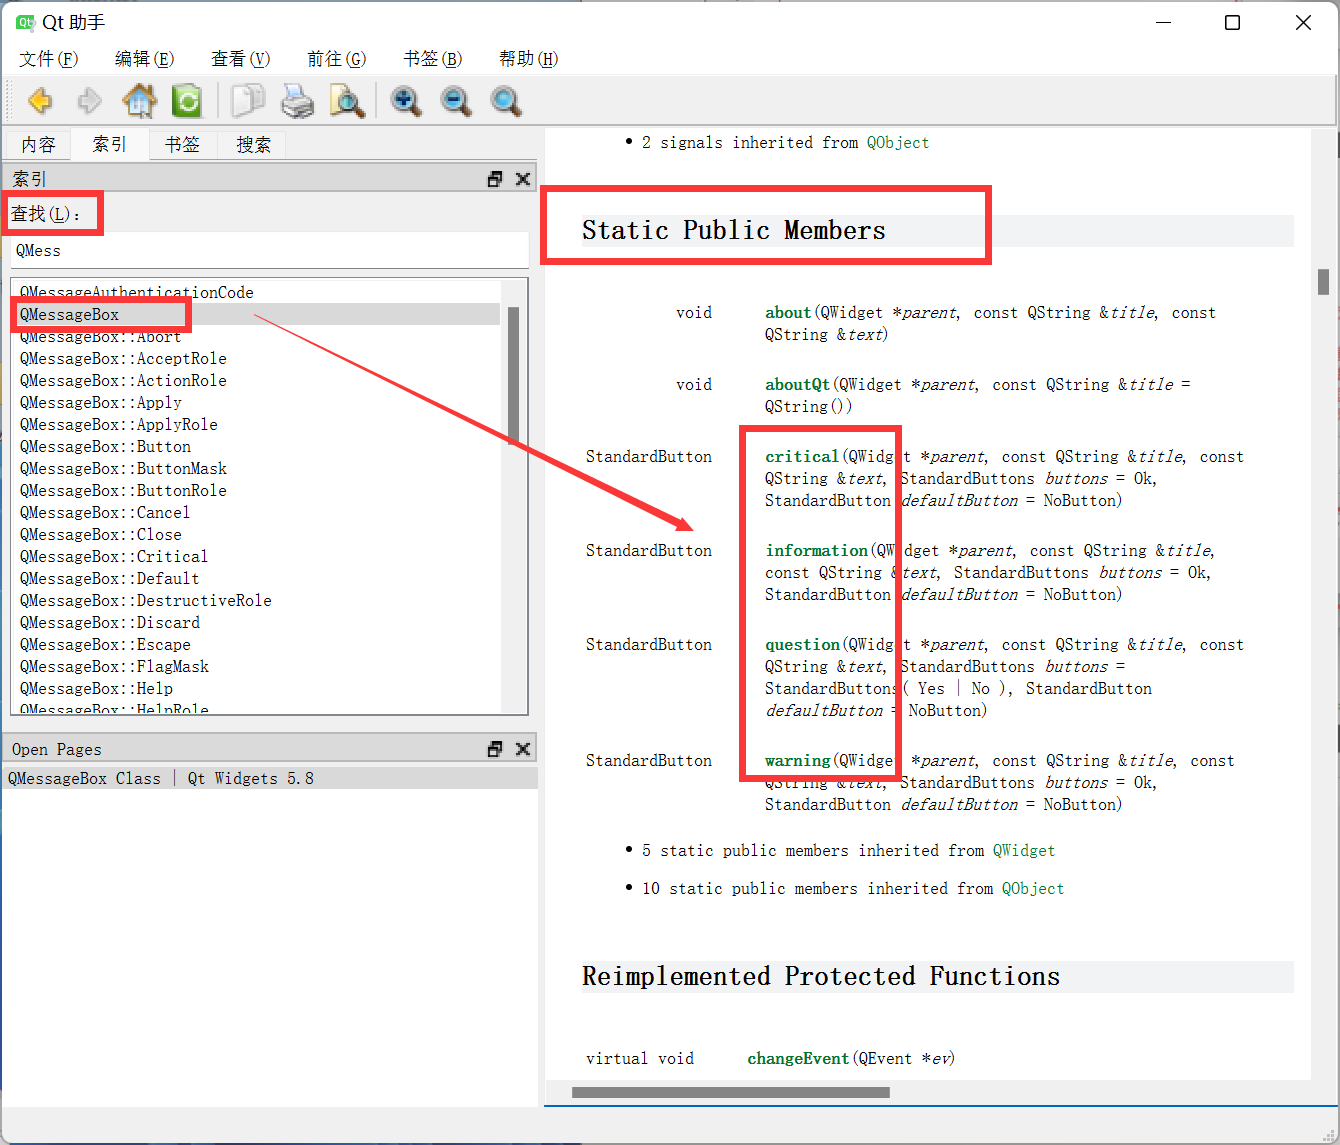
Task: Switch to the 内容 tab
Action: click(38, 145)
